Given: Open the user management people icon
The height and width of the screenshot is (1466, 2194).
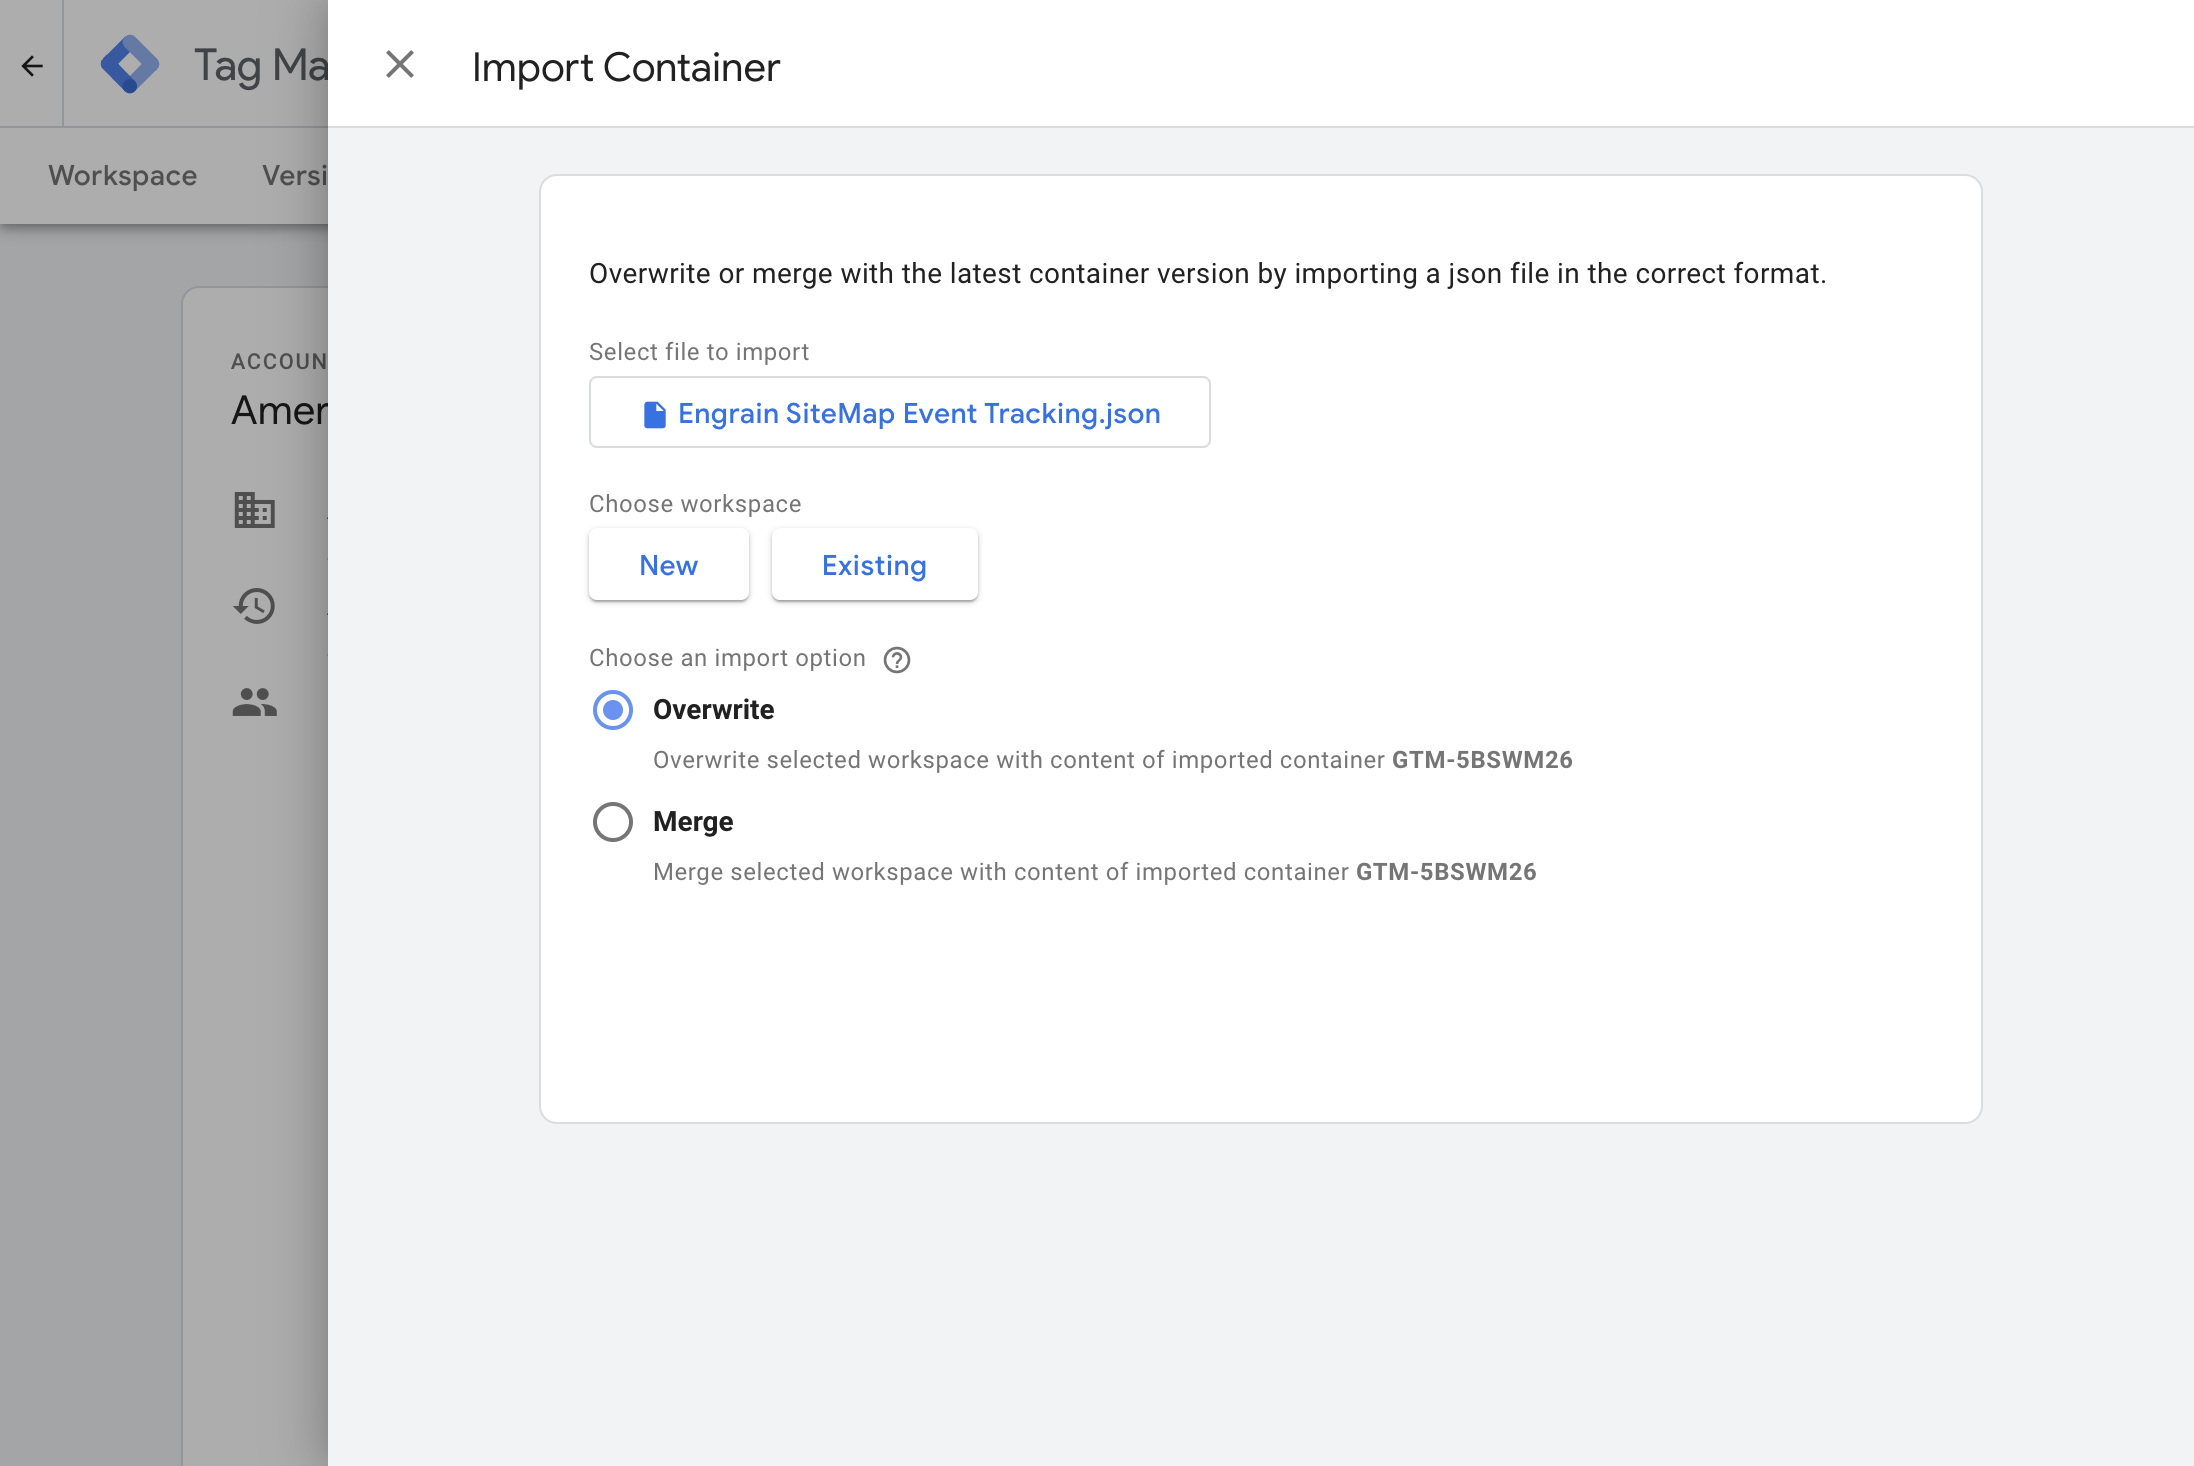Looking at the screenshot, I should pos(254,702).
